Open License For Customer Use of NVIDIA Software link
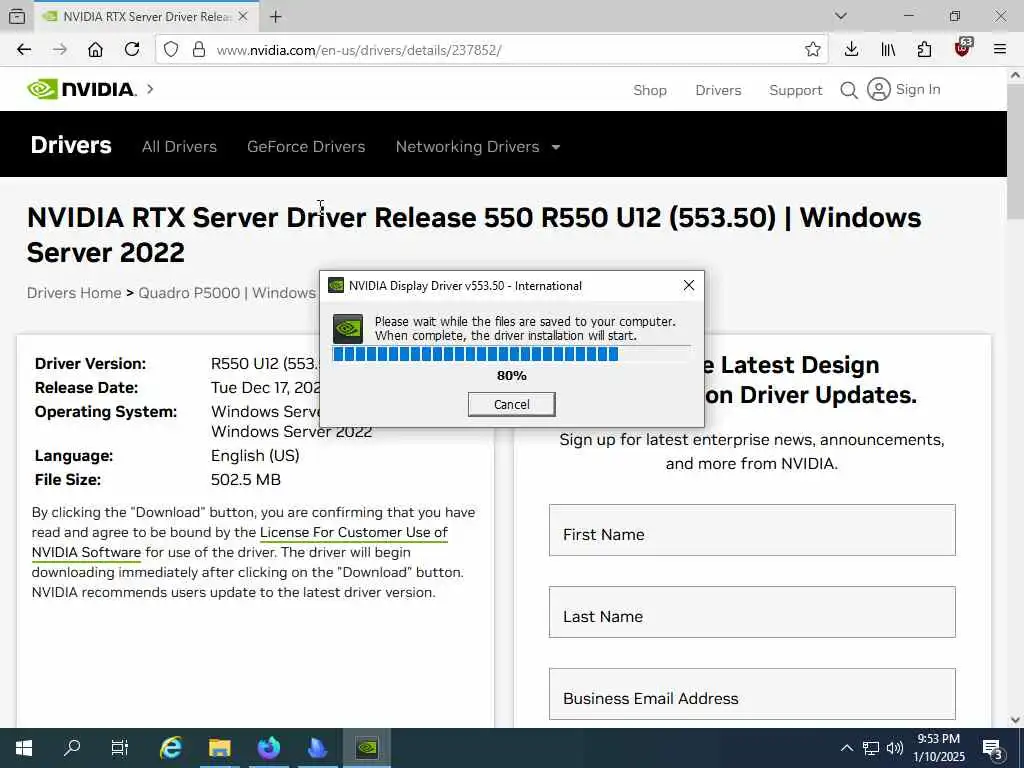The width and height of the screenshot is (1024, 768). click(353, 532)
